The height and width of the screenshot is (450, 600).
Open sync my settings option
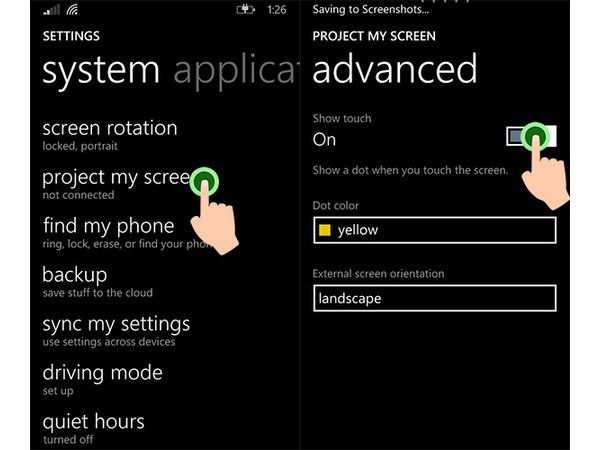click(116, 330)
